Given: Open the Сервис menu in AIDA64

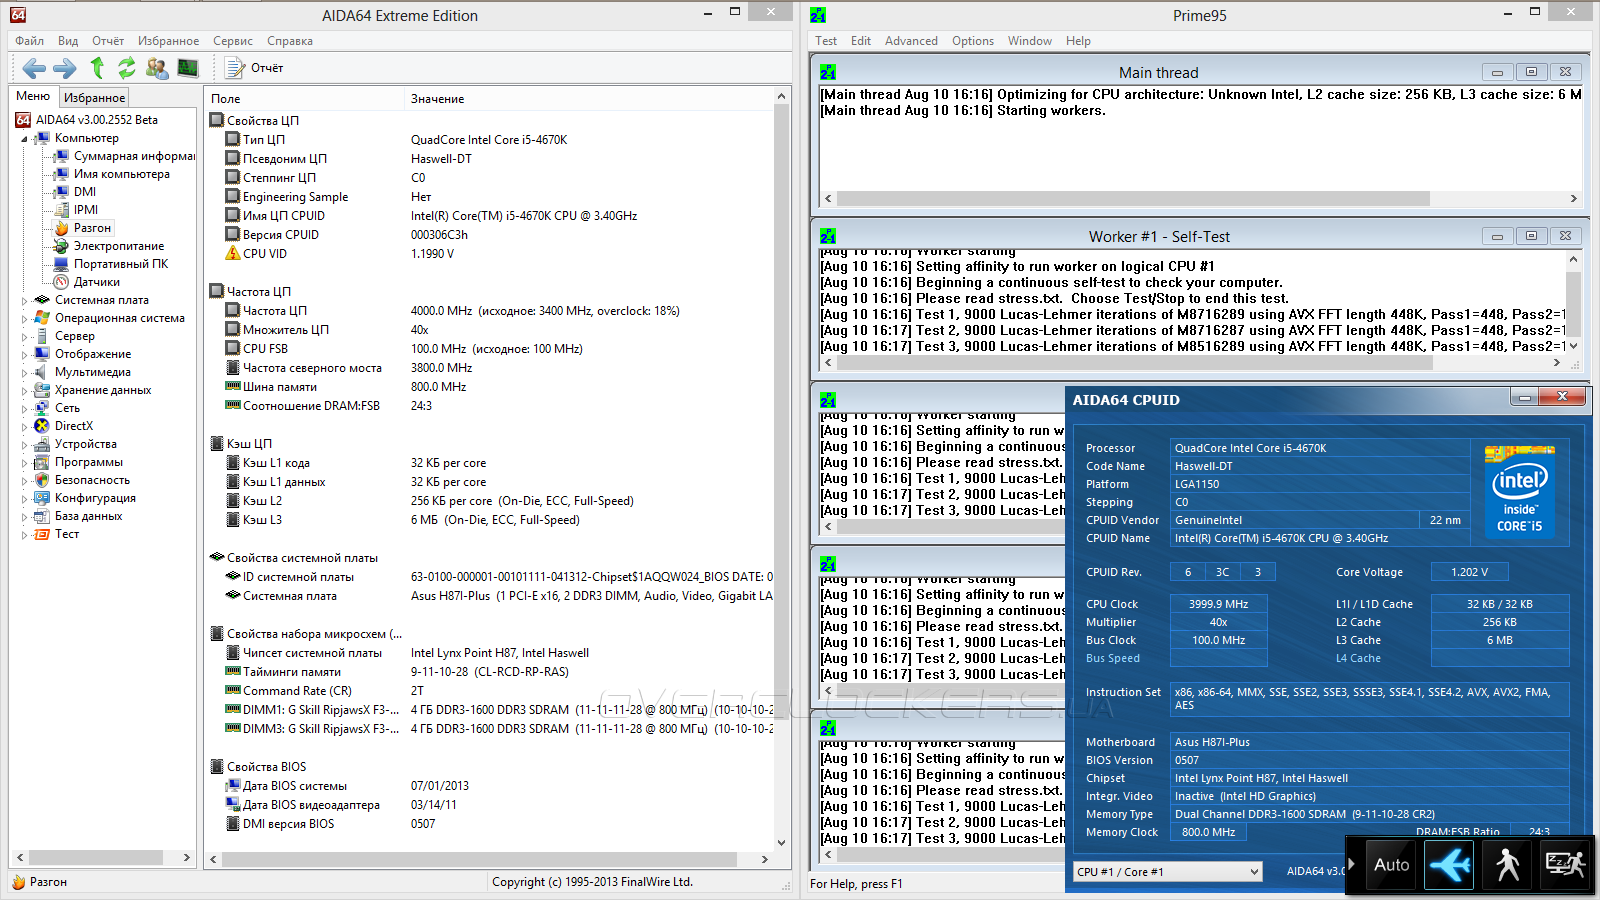Looking at the screenshot, I should click(232, 41).
